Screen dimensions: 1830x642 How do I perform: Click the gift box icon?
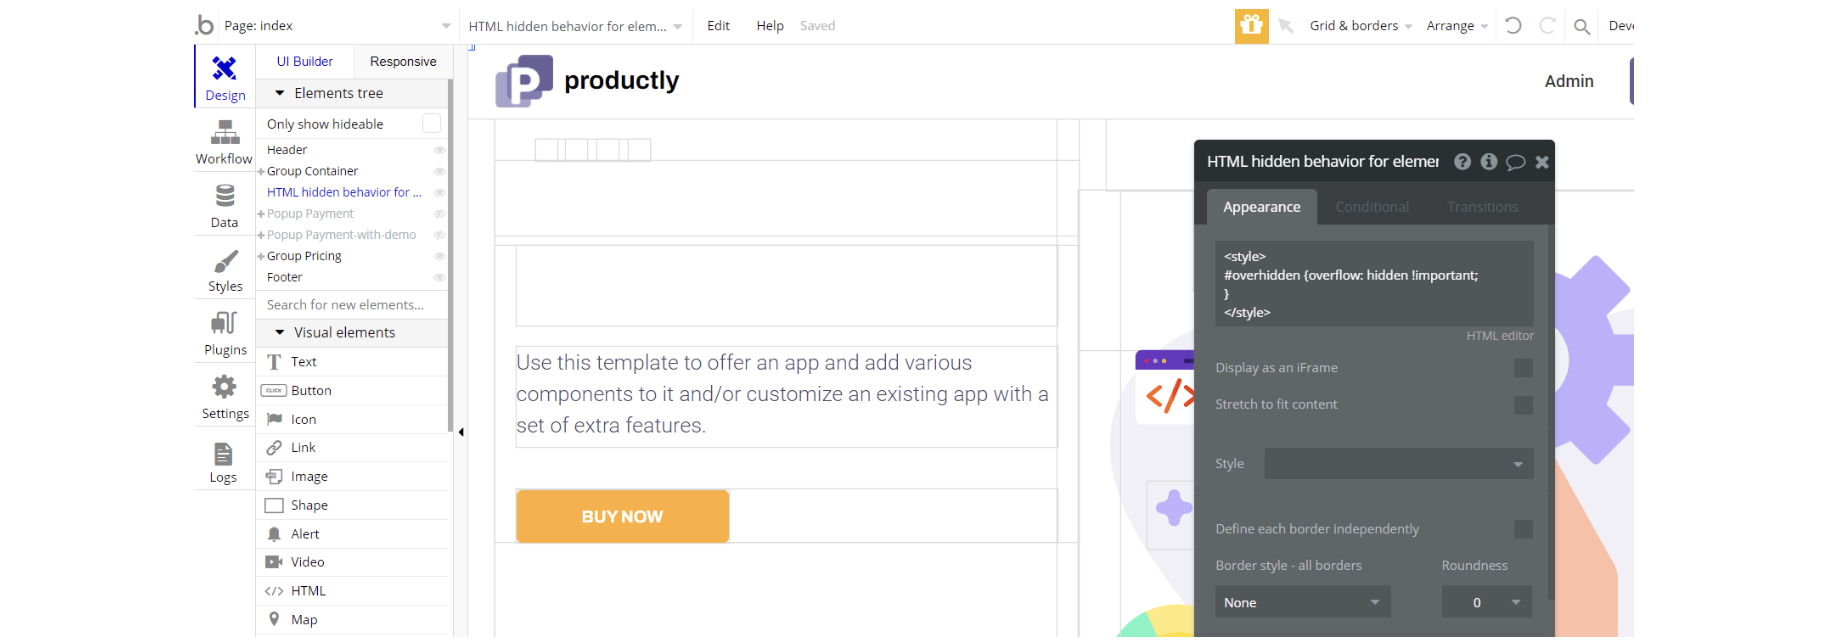coord(1251,26)
